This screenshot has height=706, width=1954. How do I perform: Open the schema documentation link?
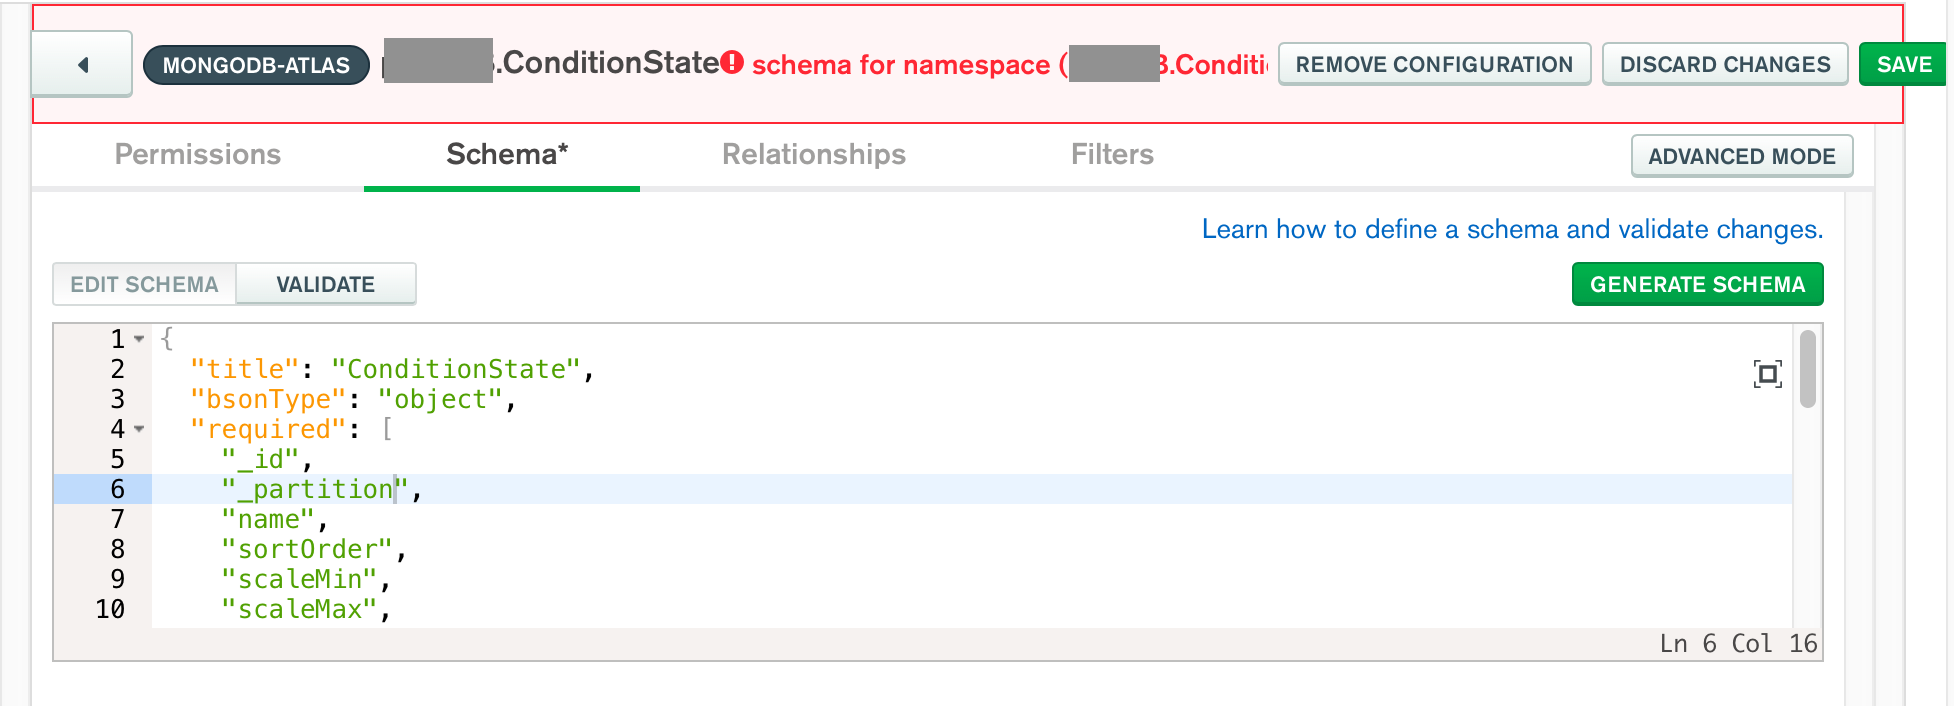coord(1511,229)
